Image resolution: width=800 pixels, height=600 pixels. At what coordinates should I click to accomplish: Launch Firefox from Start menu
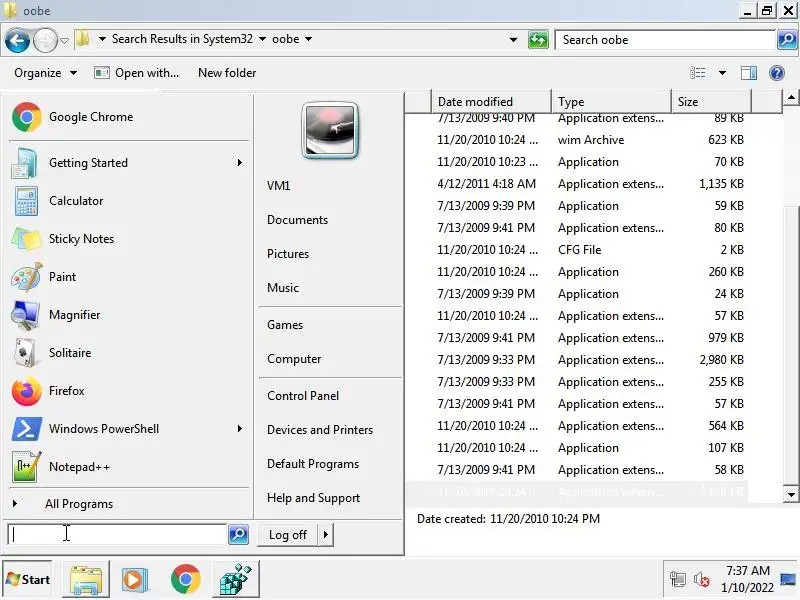tap(129, 391)
